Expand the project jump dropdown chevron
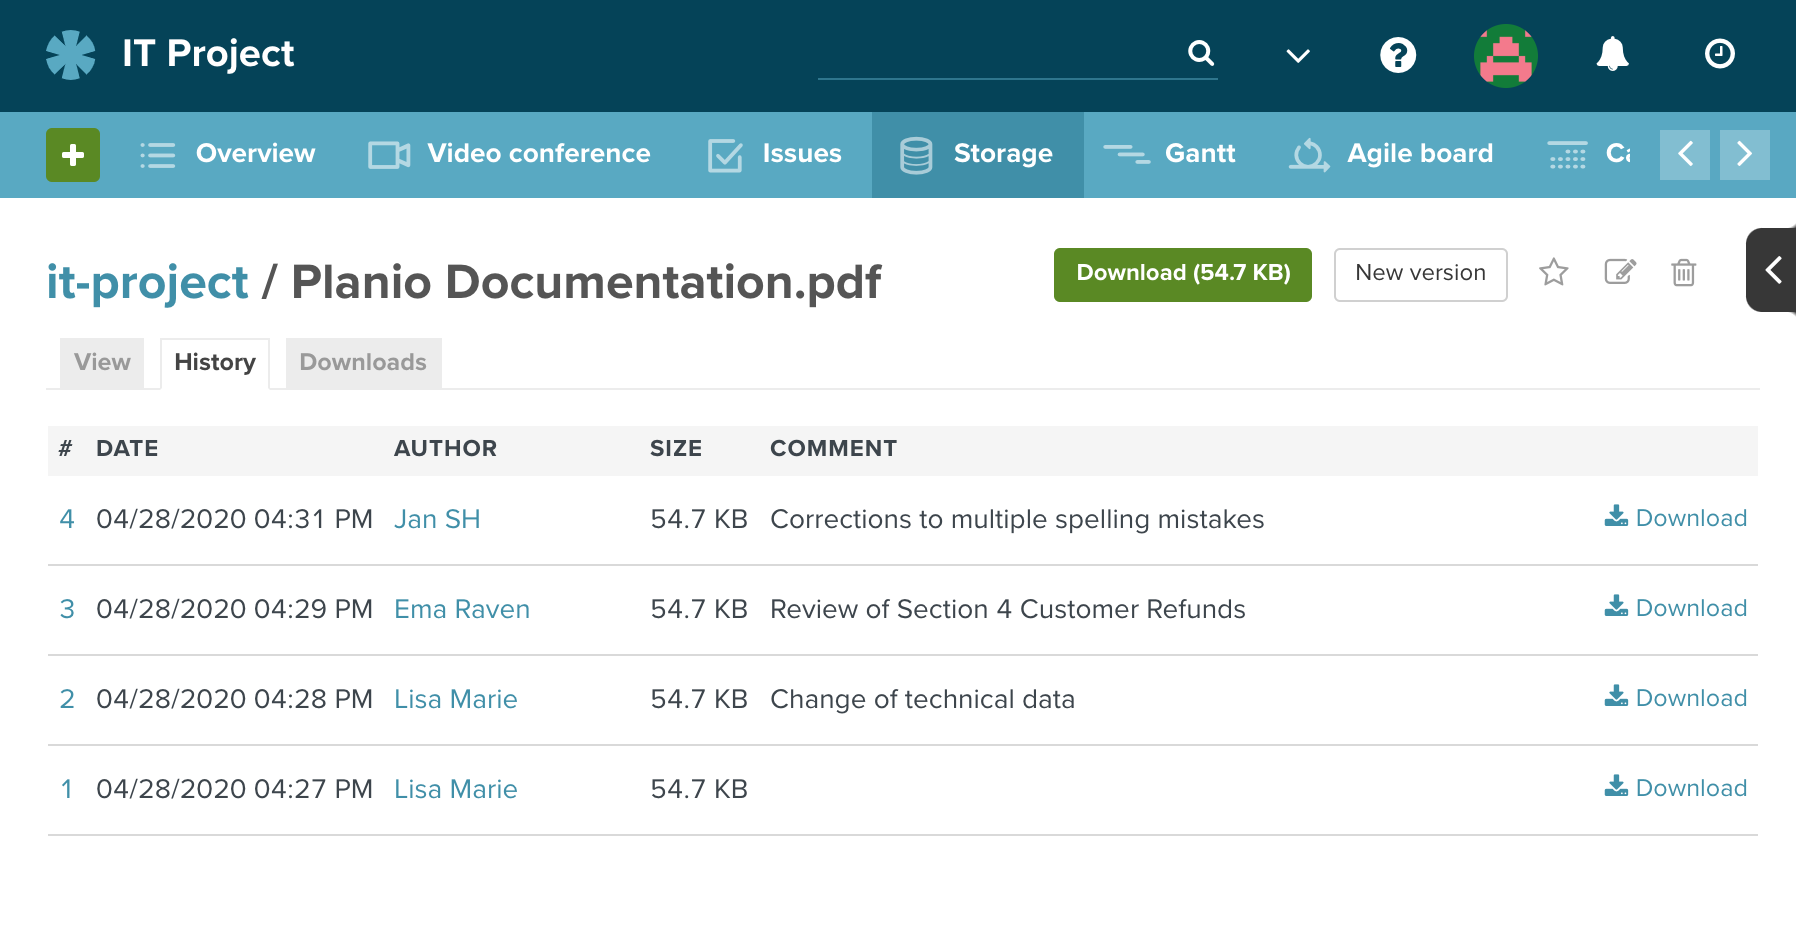Screen dimensions: 1796x932 (1298, 56)
